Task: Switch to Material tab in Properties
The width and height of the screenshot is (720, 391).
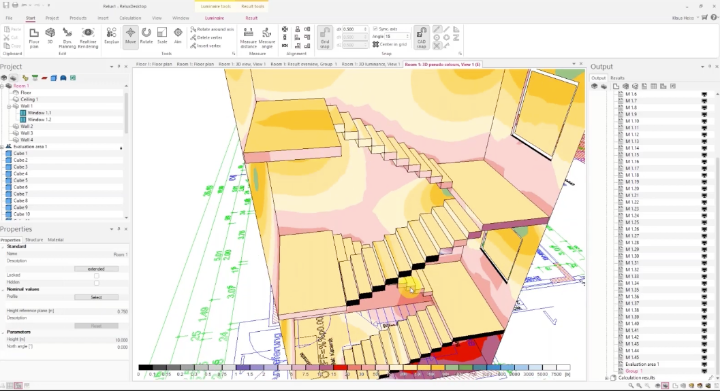Action: [56, 240]
